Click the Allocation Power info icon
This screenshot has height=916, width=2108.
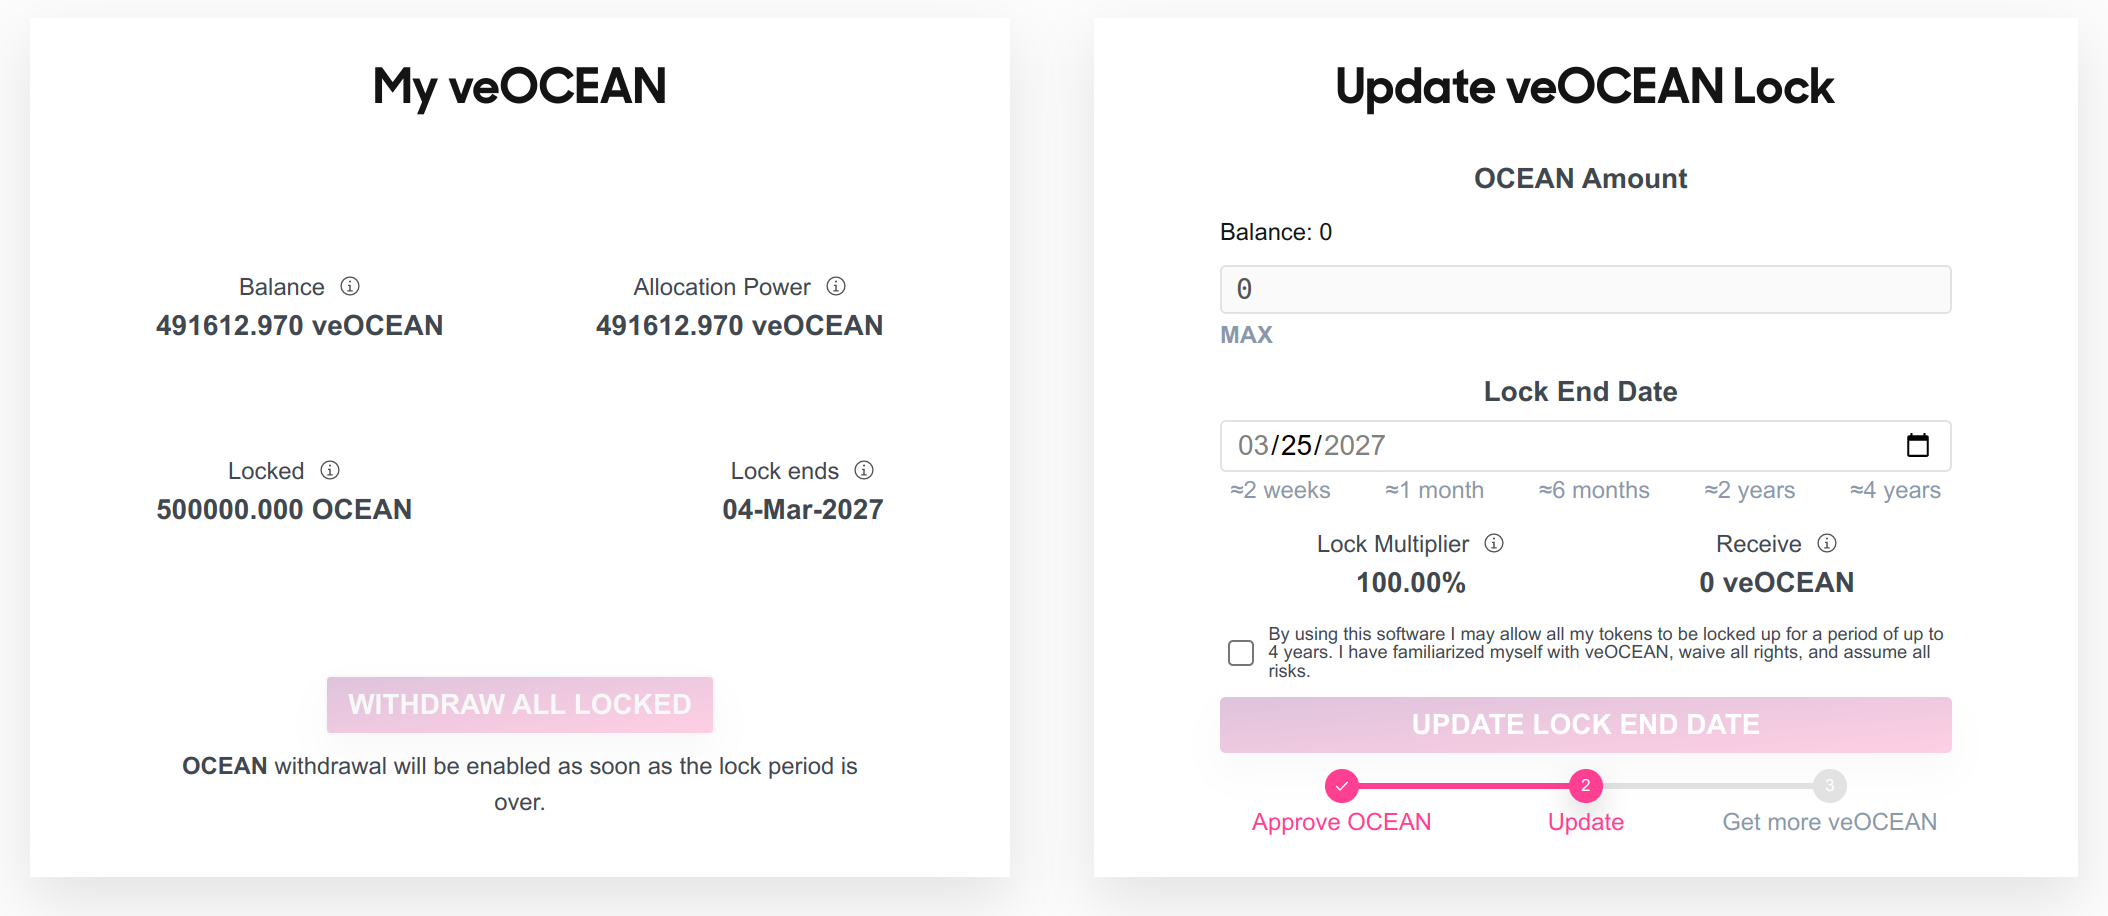836,286
